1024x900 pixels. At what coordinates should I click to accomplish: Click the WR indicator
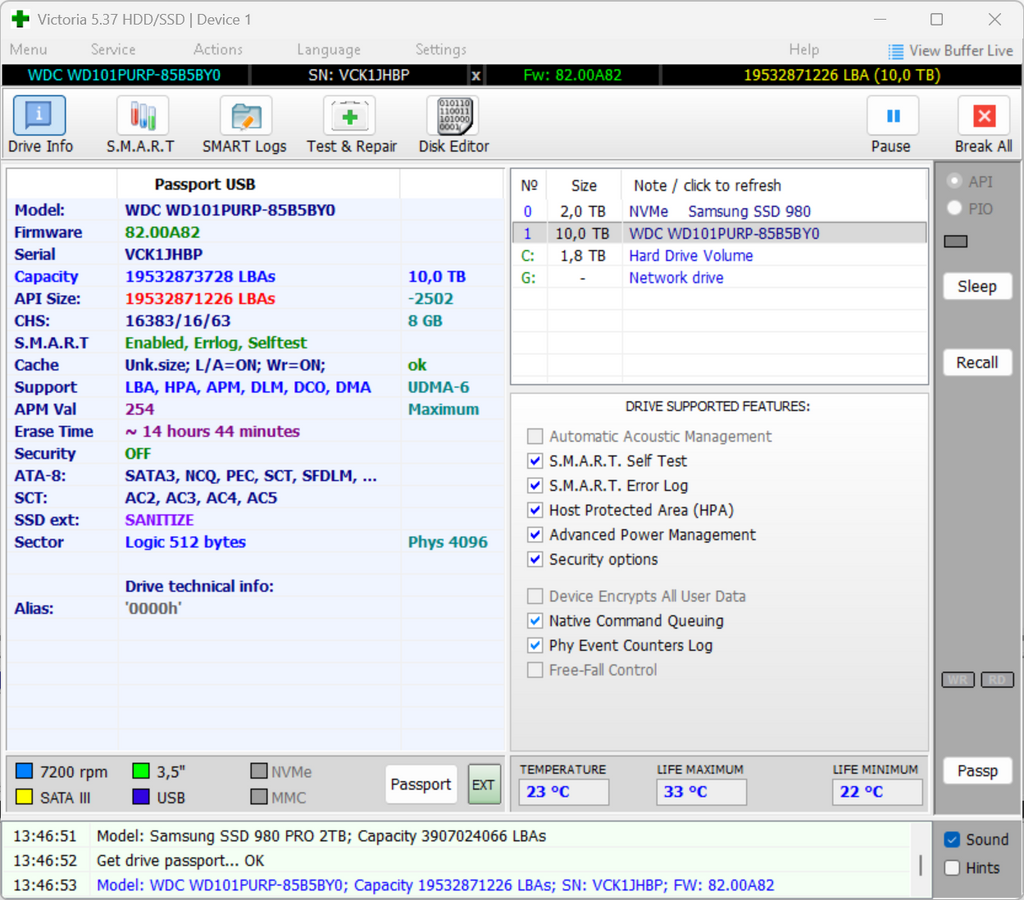pyautogui.click(x=958, y=680)
